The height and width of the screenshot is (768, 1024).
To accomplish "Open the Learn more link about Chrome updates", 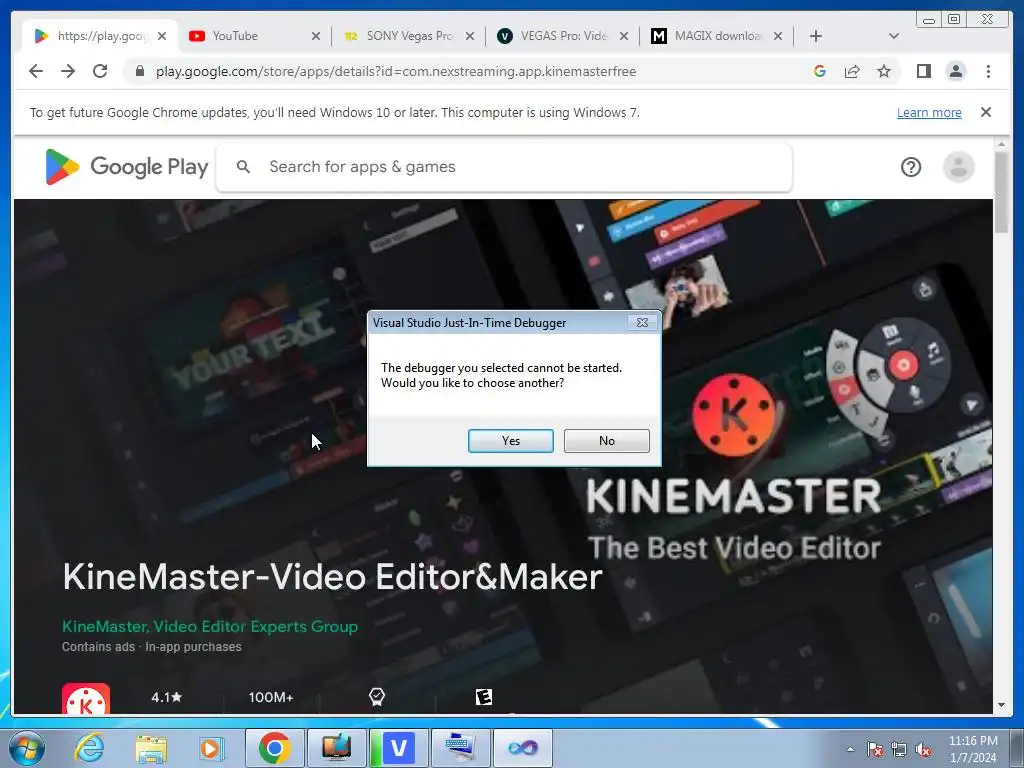I will [x=929, y=112].
